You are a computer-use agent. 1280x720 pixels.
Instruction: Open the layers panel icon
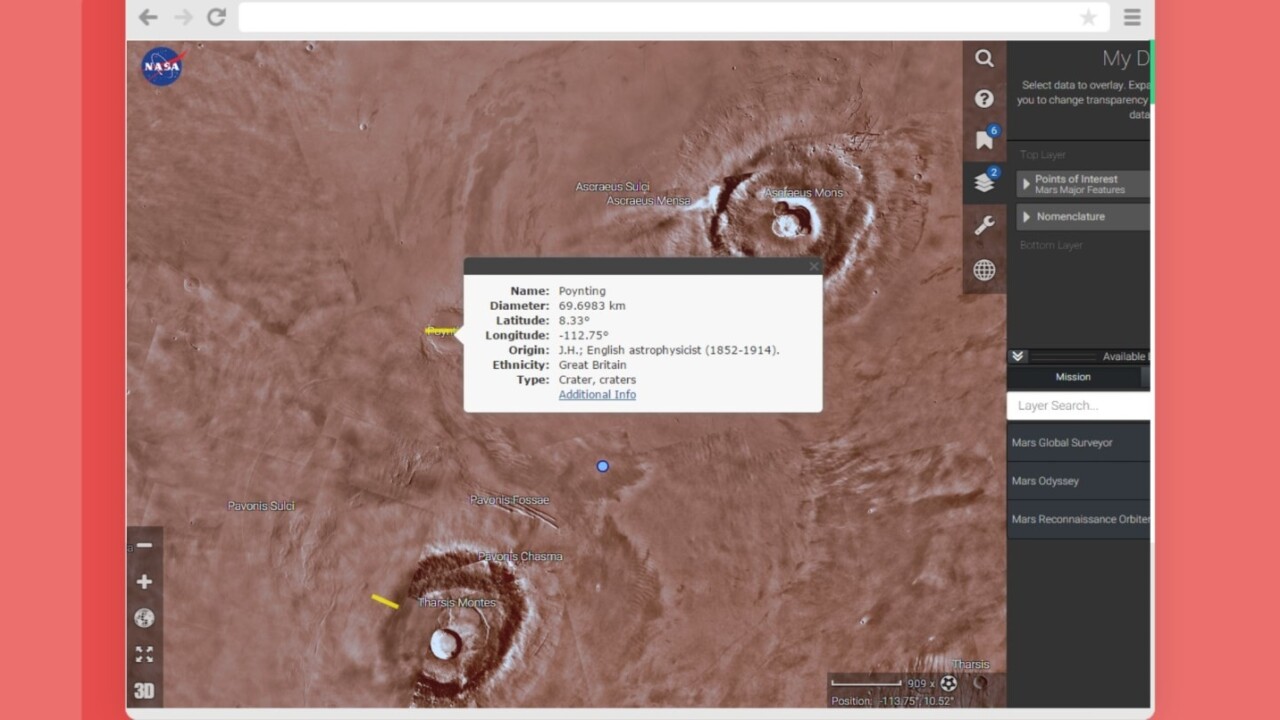point(984,182)
